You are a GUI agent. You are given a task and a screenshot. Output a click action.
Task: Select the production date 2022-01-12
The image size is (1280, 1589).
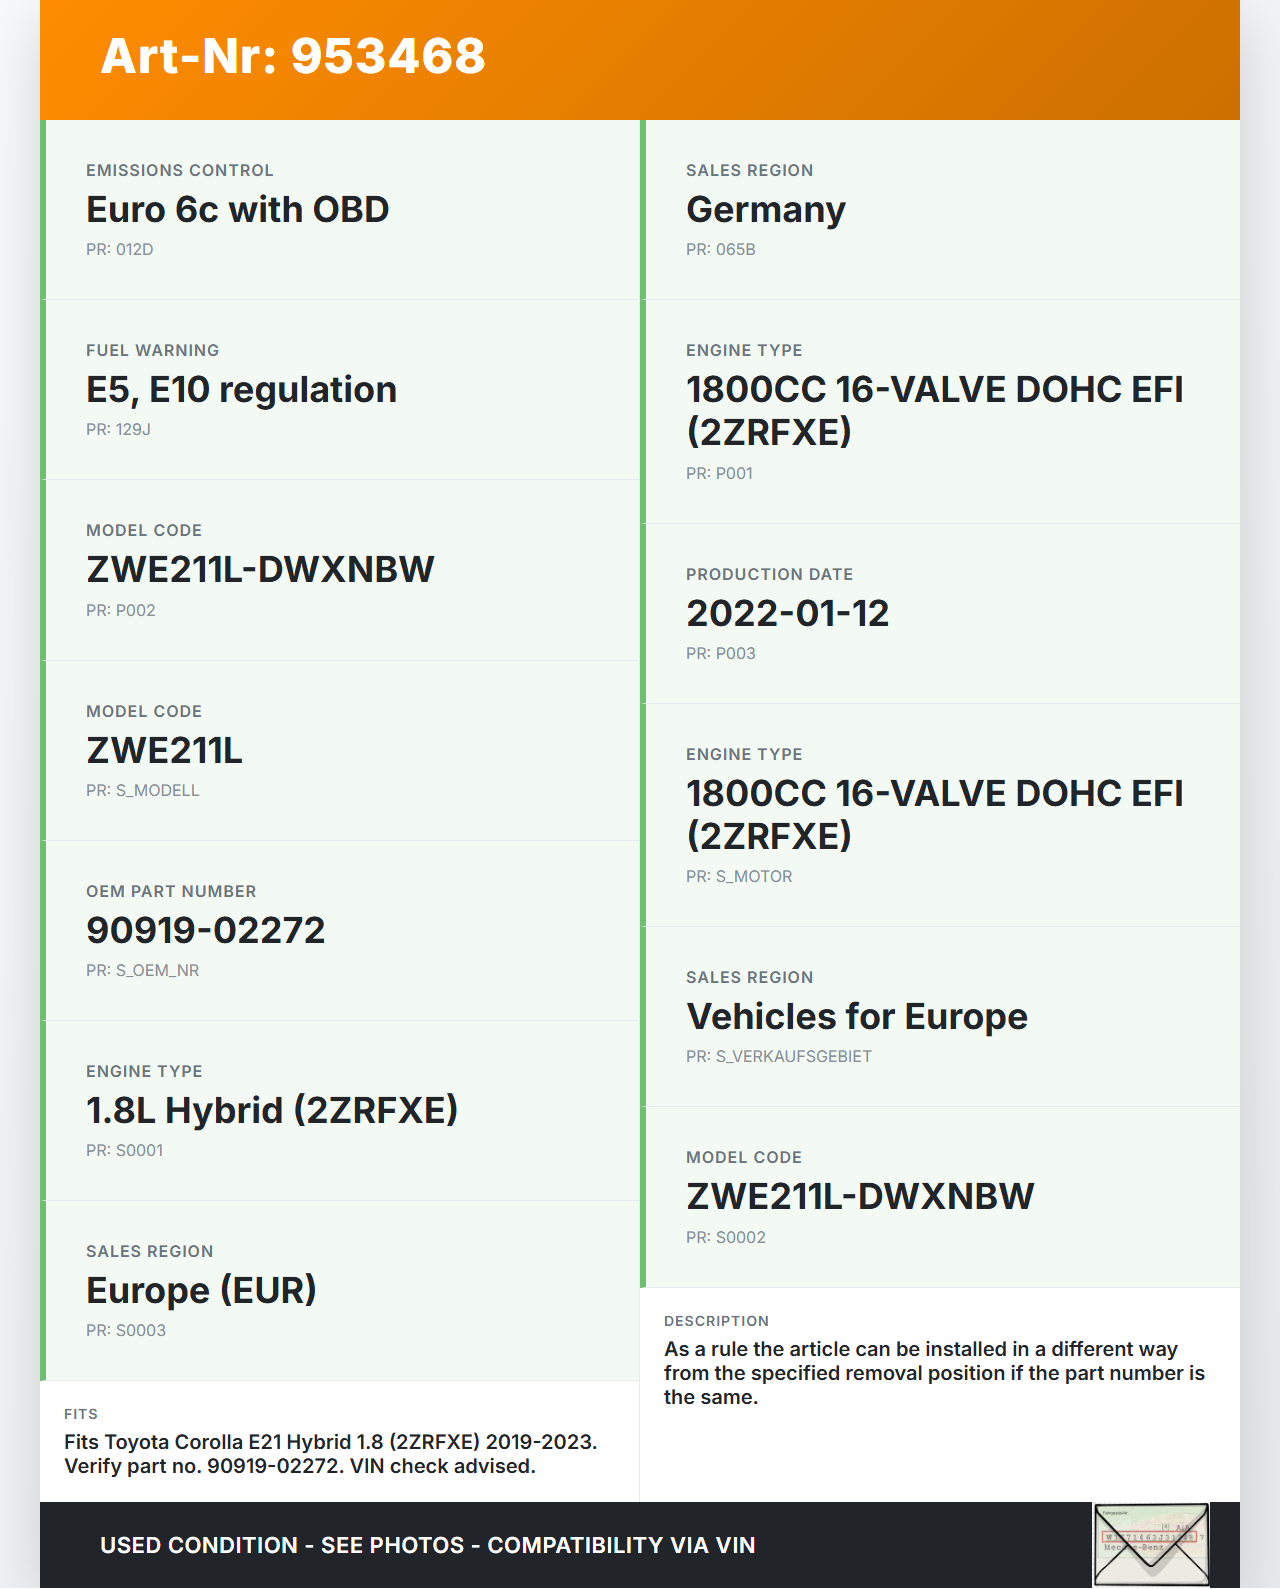click(787, 614)
